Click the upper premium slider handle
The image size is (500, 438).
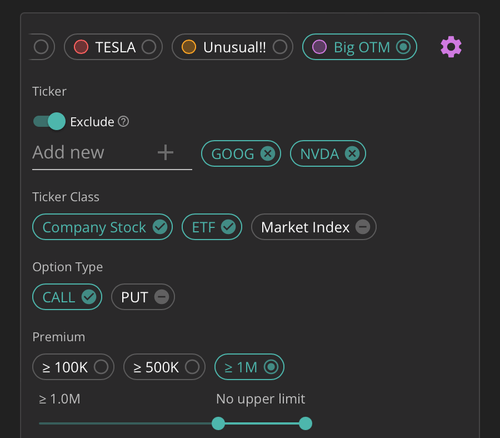coord(305,423)
